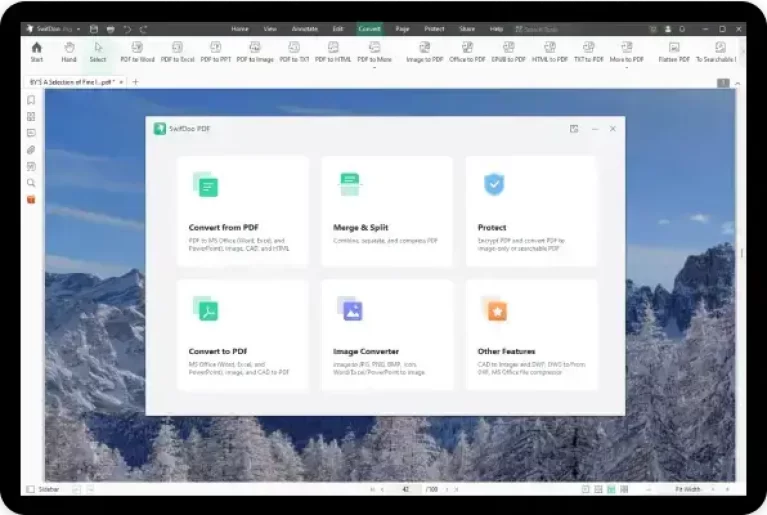Collapse the ribbon with the chevron

tap(738, 84)
